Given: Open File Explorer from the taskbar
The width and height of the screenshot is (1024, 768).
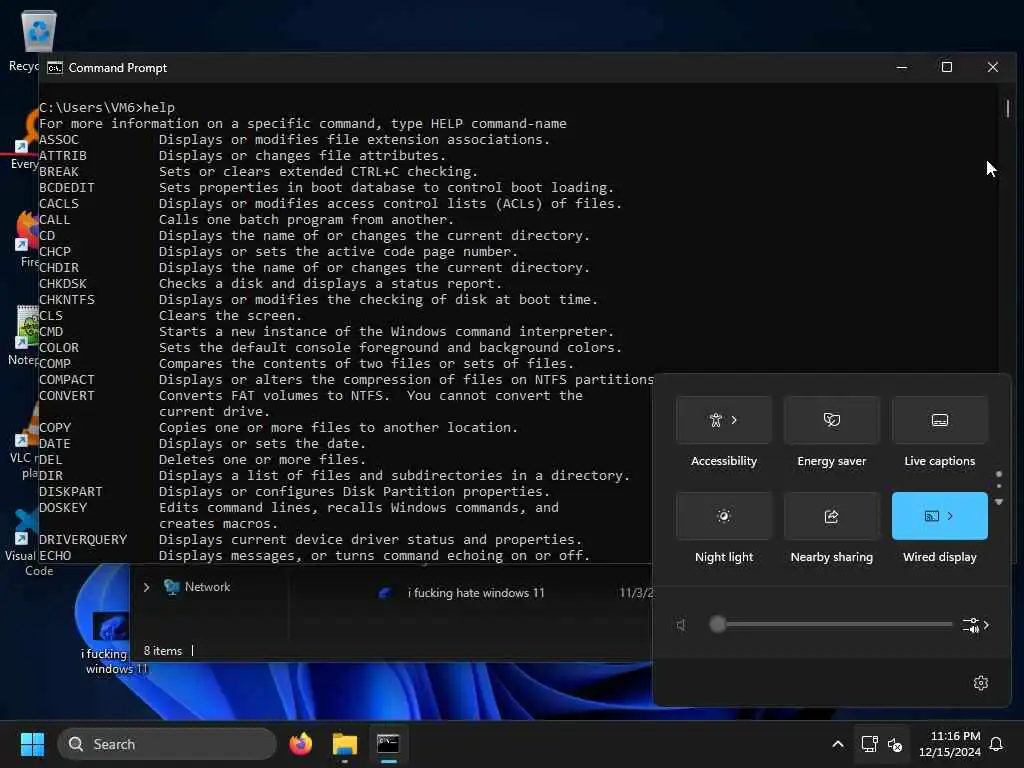Looking at the screenshot, I should tap(344, 744).
